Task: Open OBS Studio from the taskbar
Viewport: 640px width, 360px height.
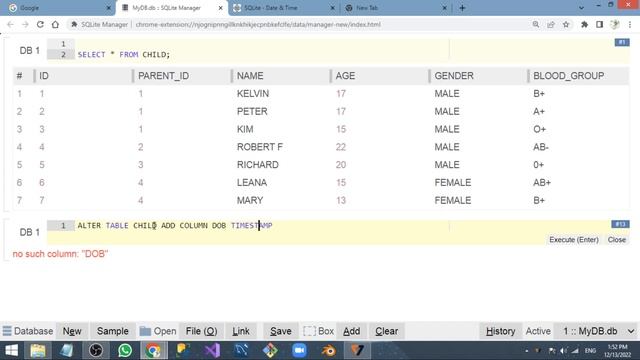Action: [x=96, y=351]
